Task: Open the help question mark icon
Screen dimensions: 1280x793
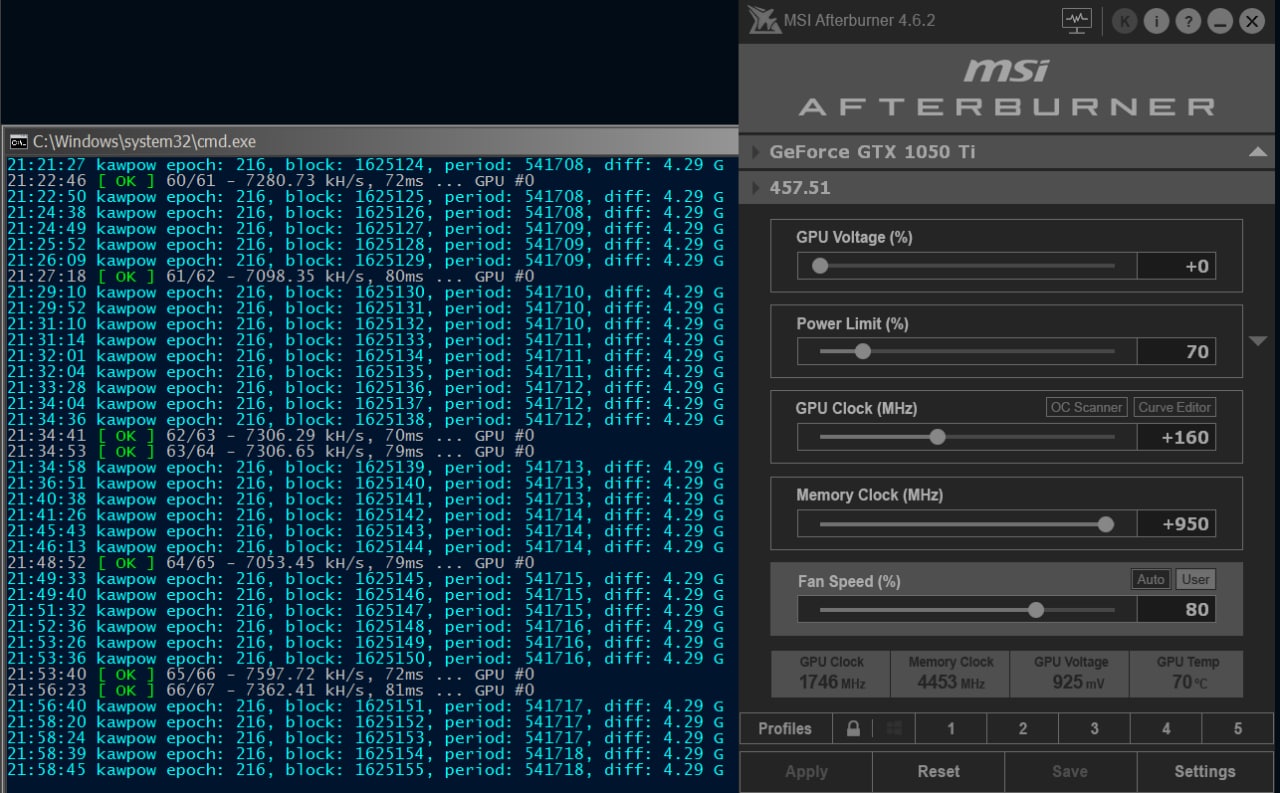Action: point(1188,21)
